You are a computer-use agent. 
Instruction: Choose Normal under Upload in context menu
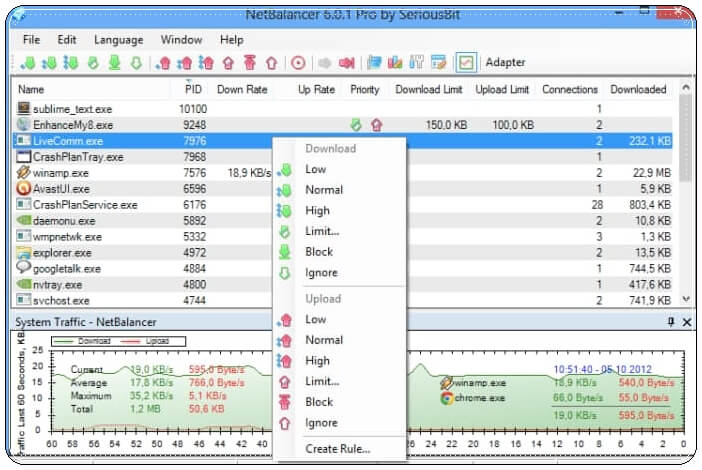click(340, 340)
